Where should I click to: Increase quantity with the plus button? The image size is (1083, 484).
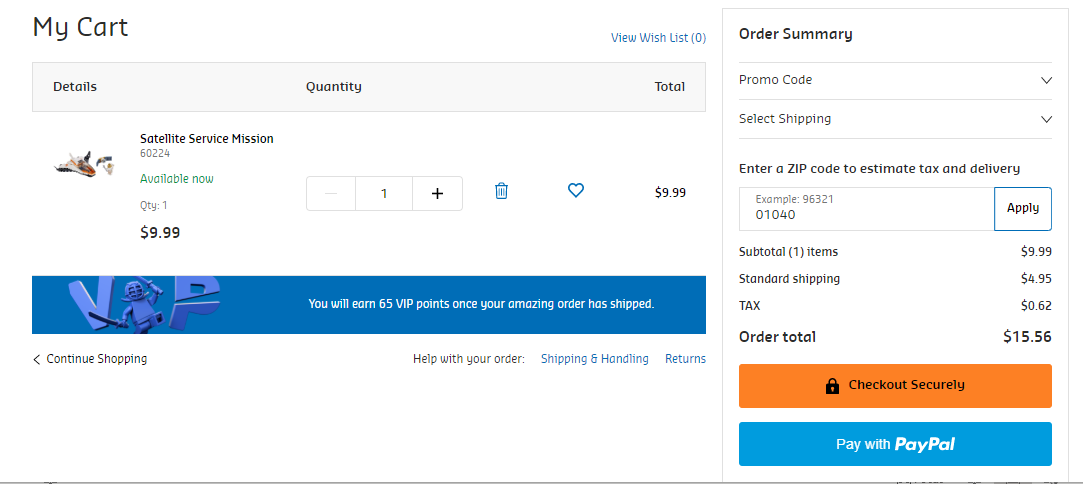tap(437, 194)
